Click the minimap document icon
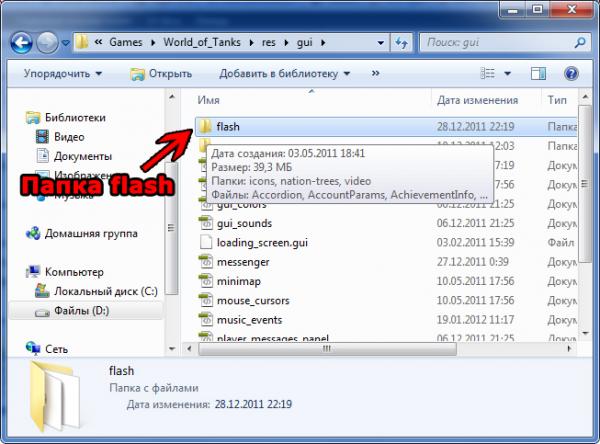This screenshot has height=444, width=600. 206,281
